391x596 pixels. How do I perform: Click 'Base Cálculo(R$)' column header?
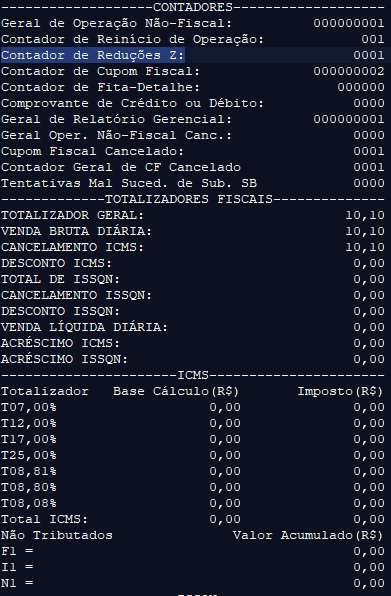176,391
